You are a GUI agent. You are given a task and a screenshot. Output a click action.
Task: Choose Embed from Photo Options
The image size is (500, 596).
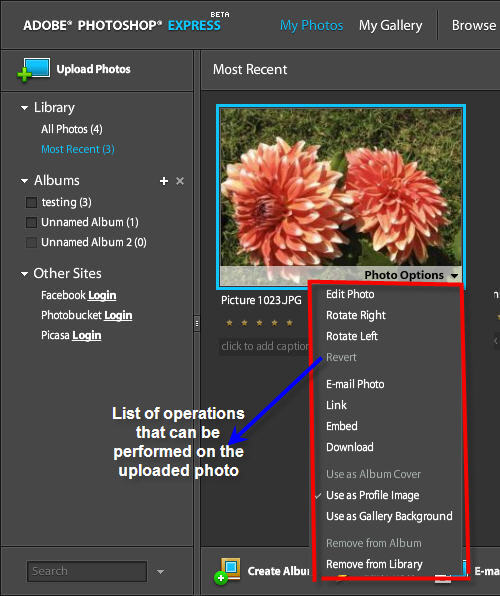(342, 426)
